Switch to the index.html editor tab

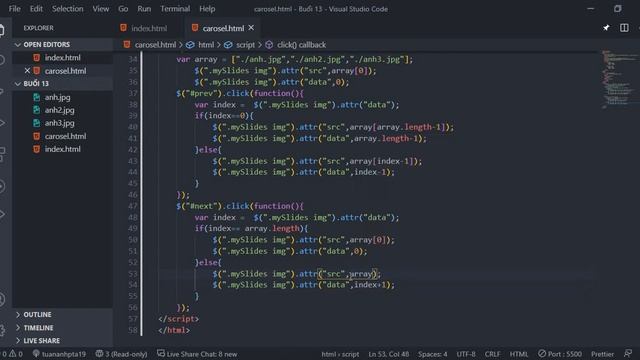149,28
